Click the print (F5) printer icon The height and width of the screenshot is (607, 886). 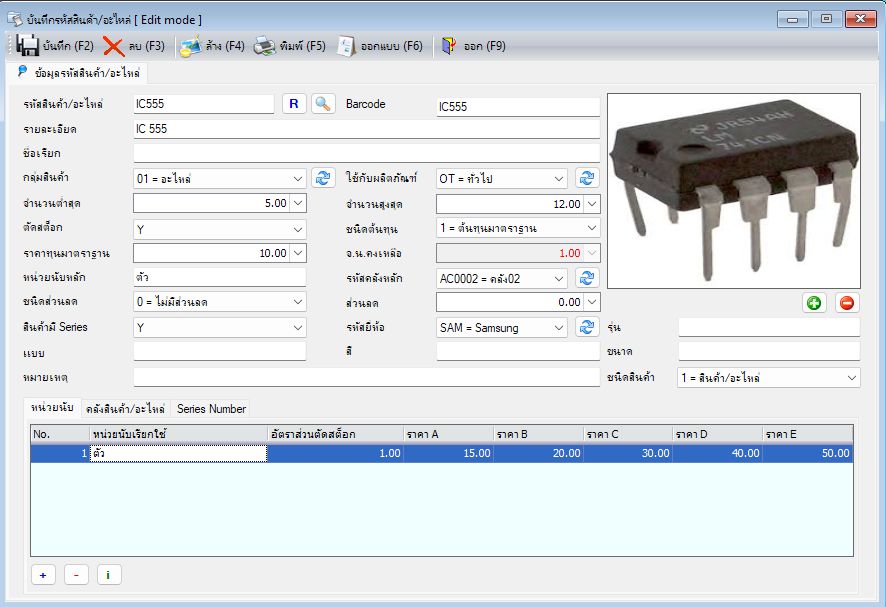(x=264, y=46)
